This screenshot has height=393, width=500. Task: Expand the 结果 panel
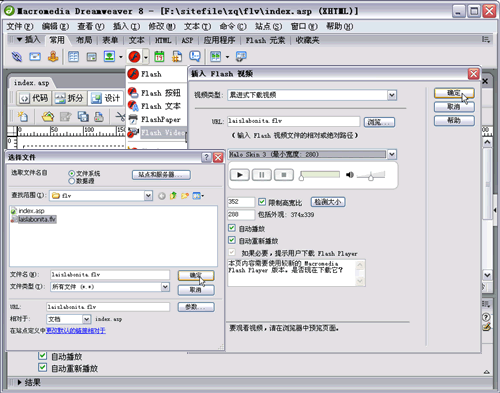click(x=19, y=382)
